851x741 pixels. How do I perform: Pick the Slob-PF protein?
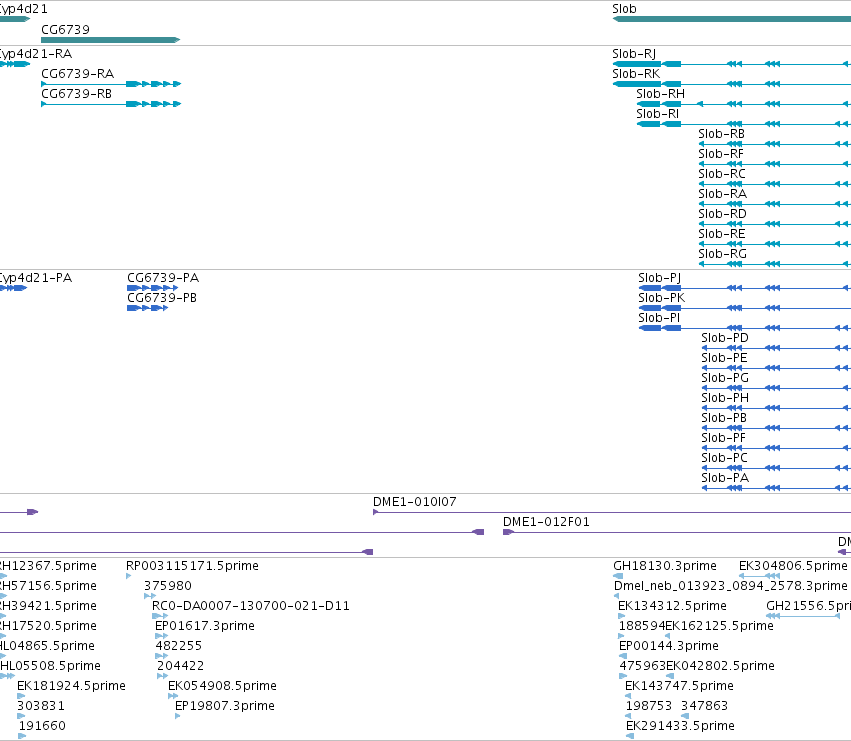pyautogui.click(x=776, y=448)
